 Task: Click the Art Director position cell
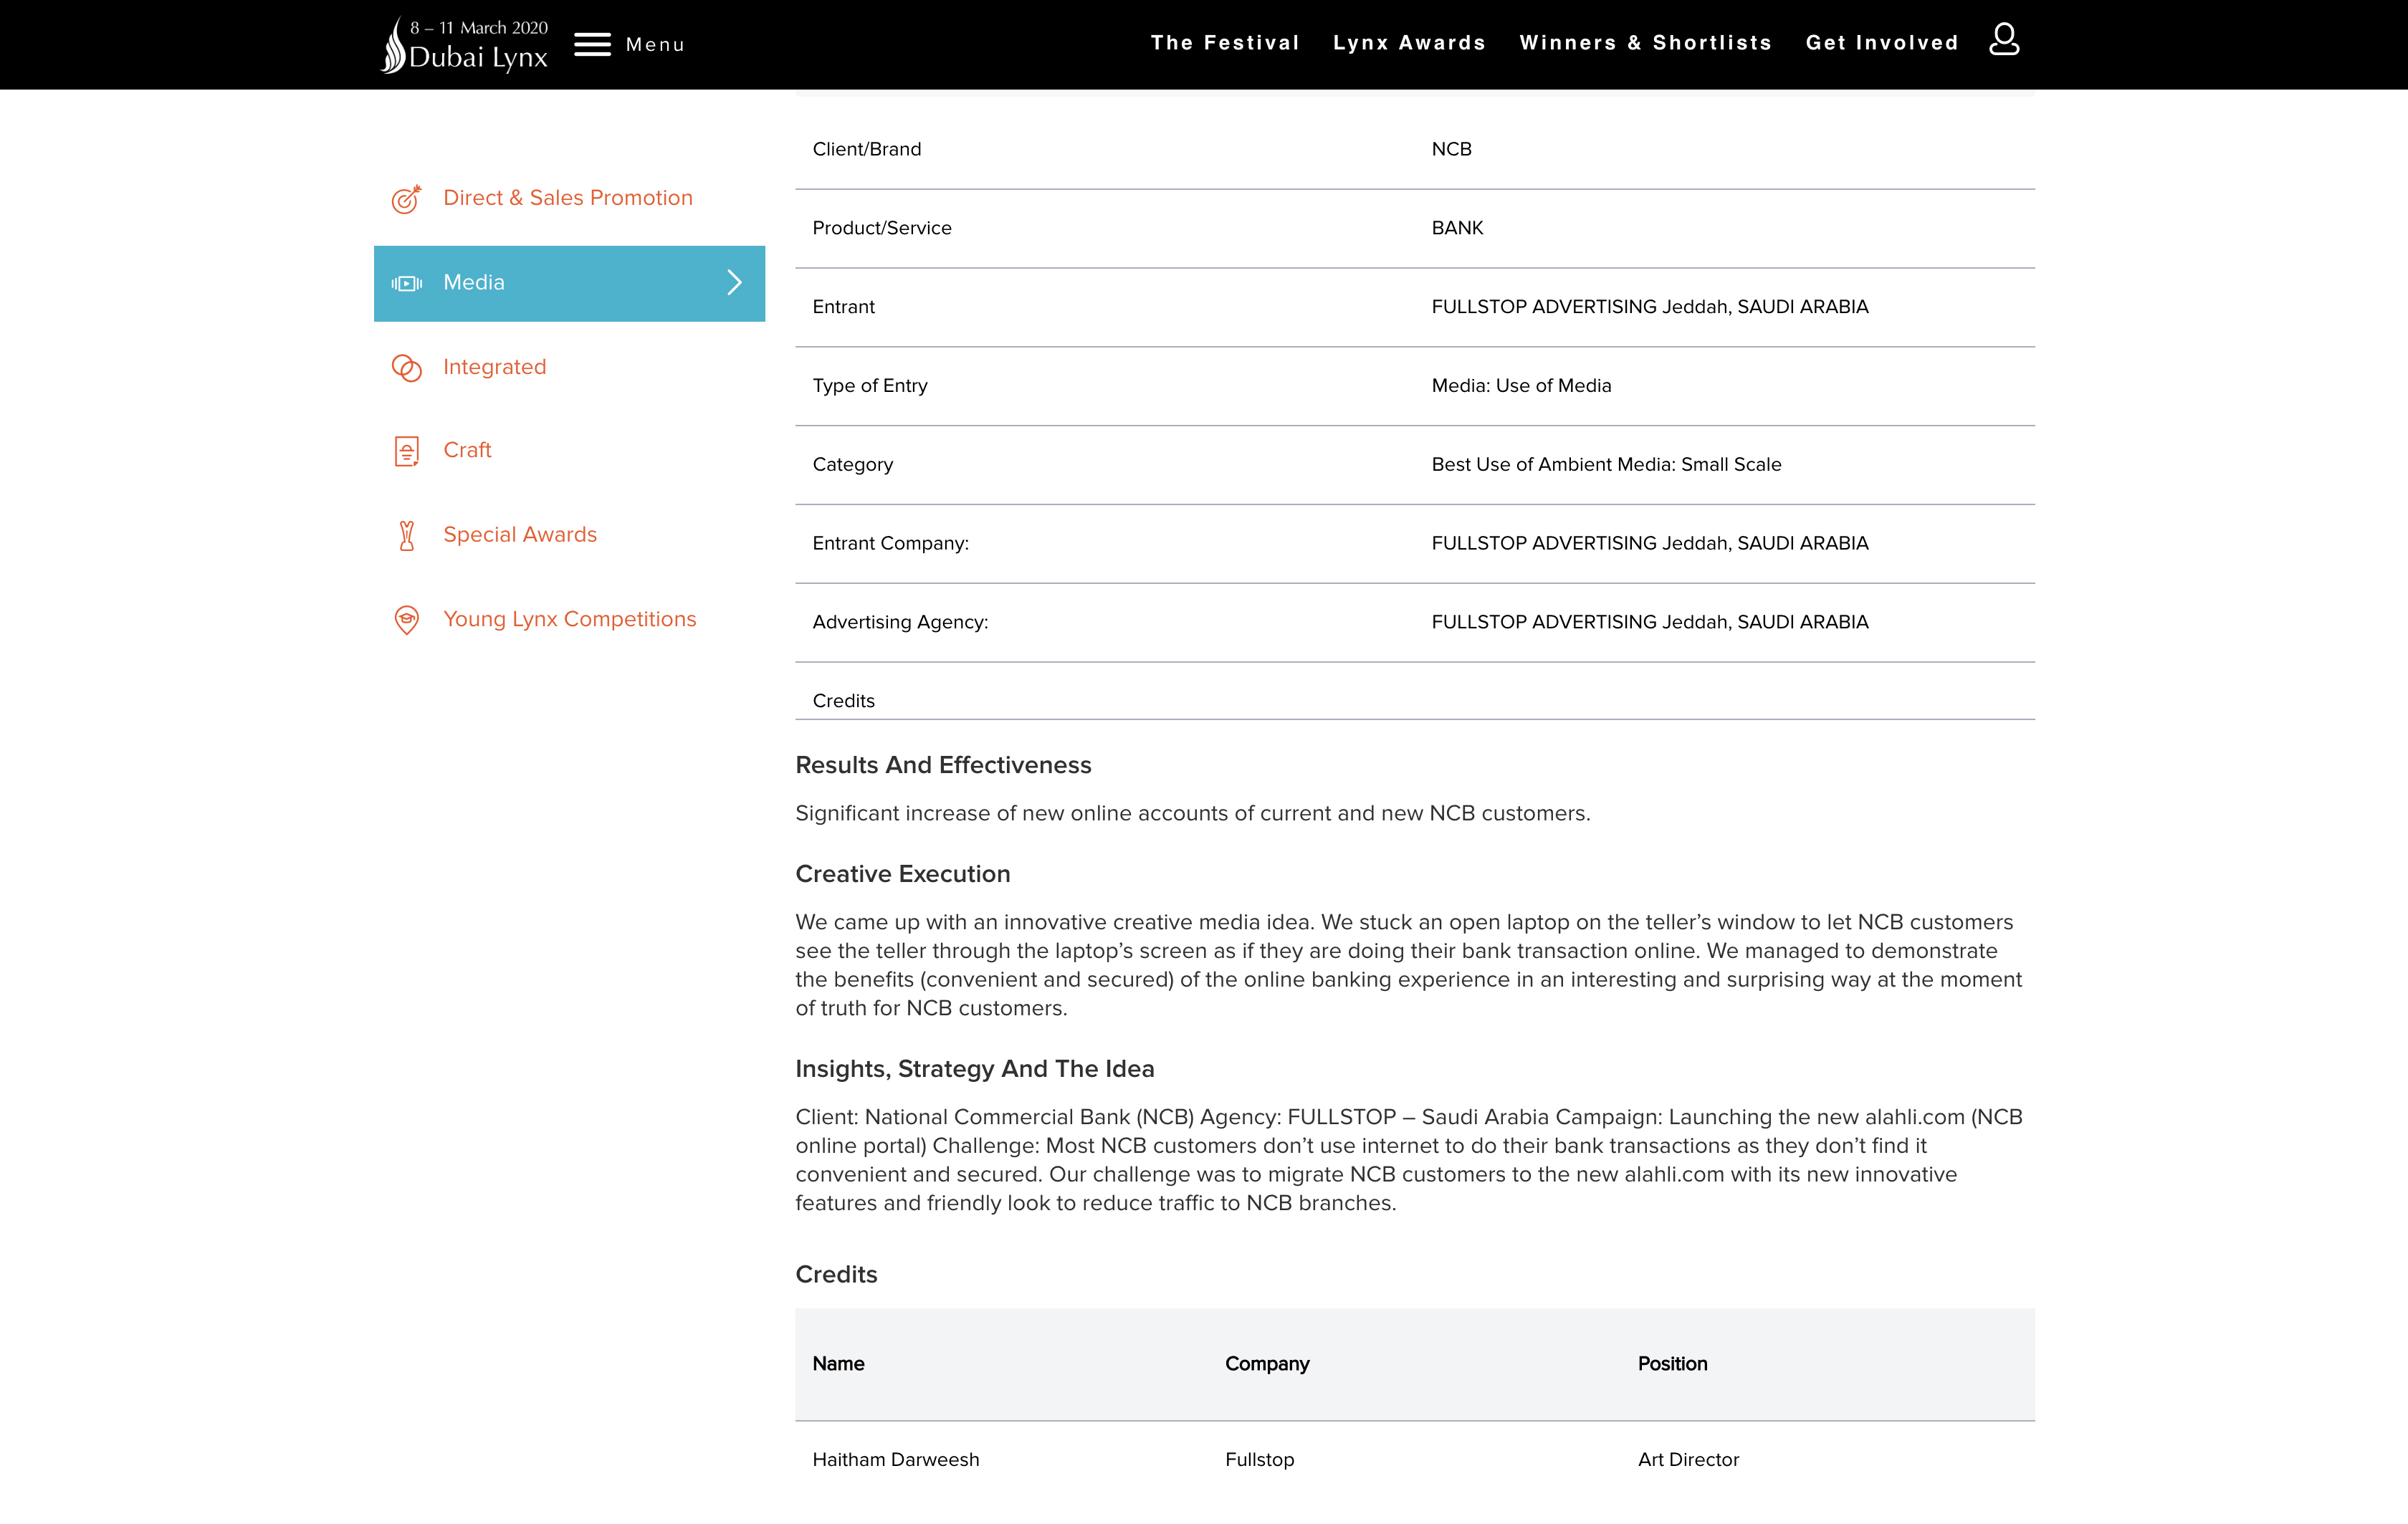click(1688, 1460)
